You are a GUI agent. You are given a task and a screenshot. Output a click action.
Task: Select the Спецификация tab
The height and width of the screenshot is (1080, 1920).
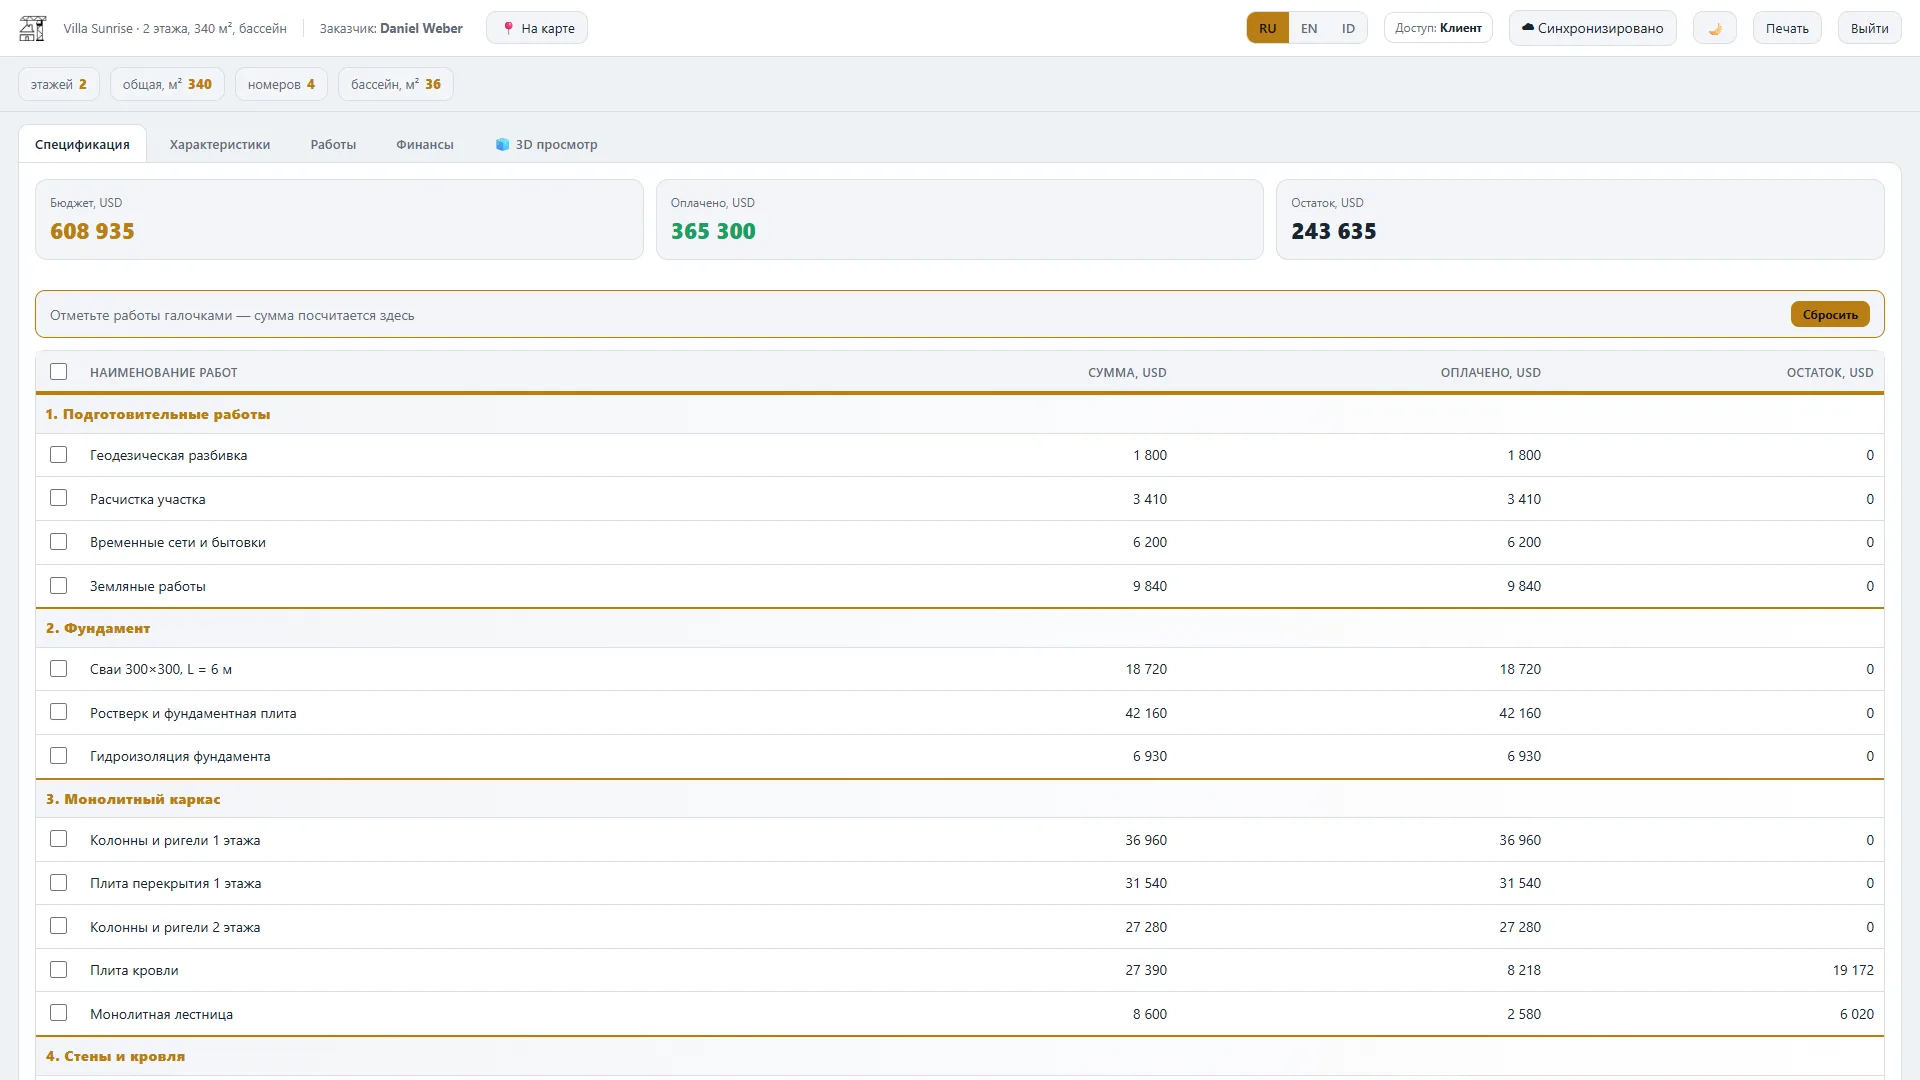click(82, 144)
